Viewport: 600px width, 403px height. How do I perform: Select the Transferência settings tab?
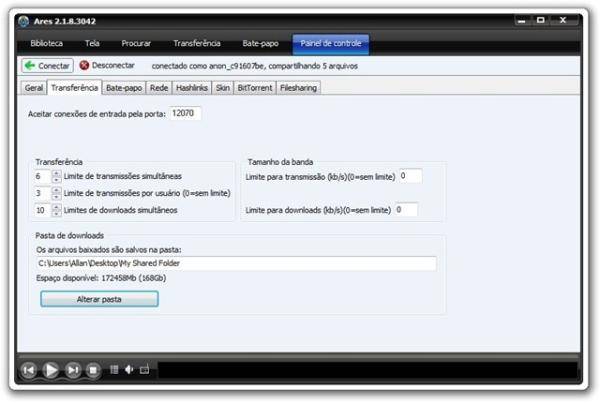point(75,88)
